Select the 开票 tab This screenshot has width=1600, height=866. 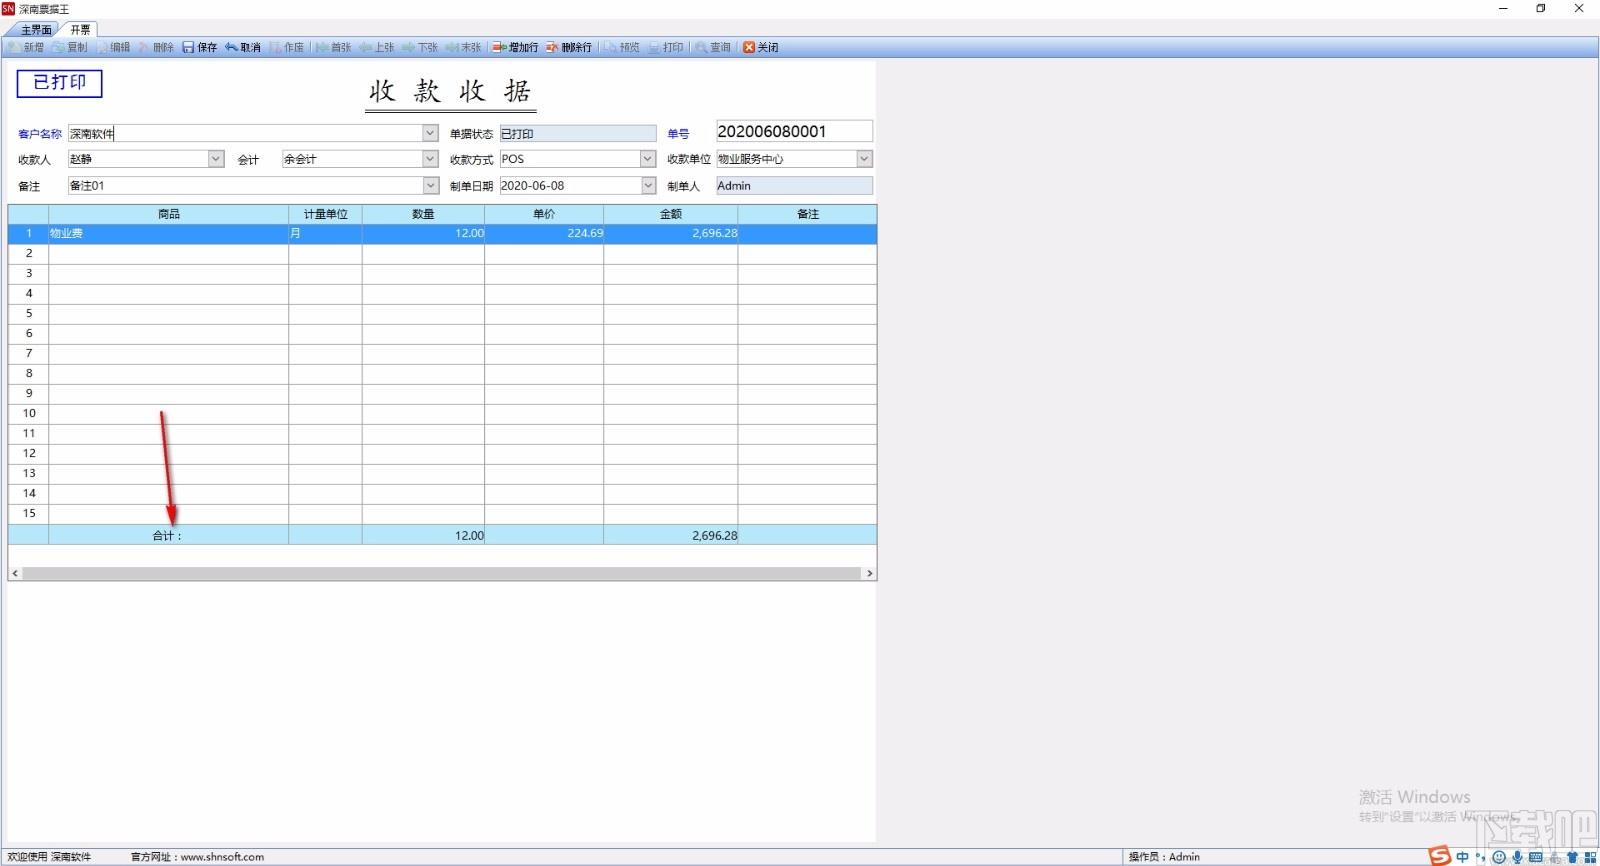(x=80, y=30)
